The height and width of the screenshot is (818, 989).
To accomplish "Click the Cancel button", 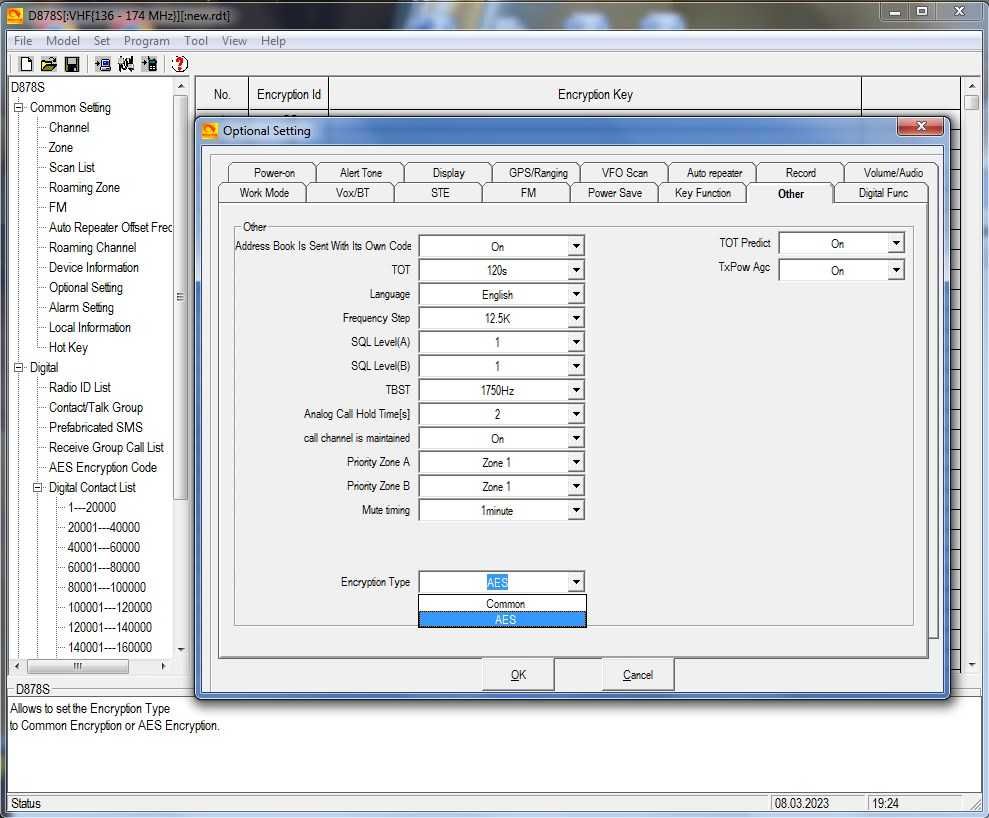I will (x=638, y=674).
